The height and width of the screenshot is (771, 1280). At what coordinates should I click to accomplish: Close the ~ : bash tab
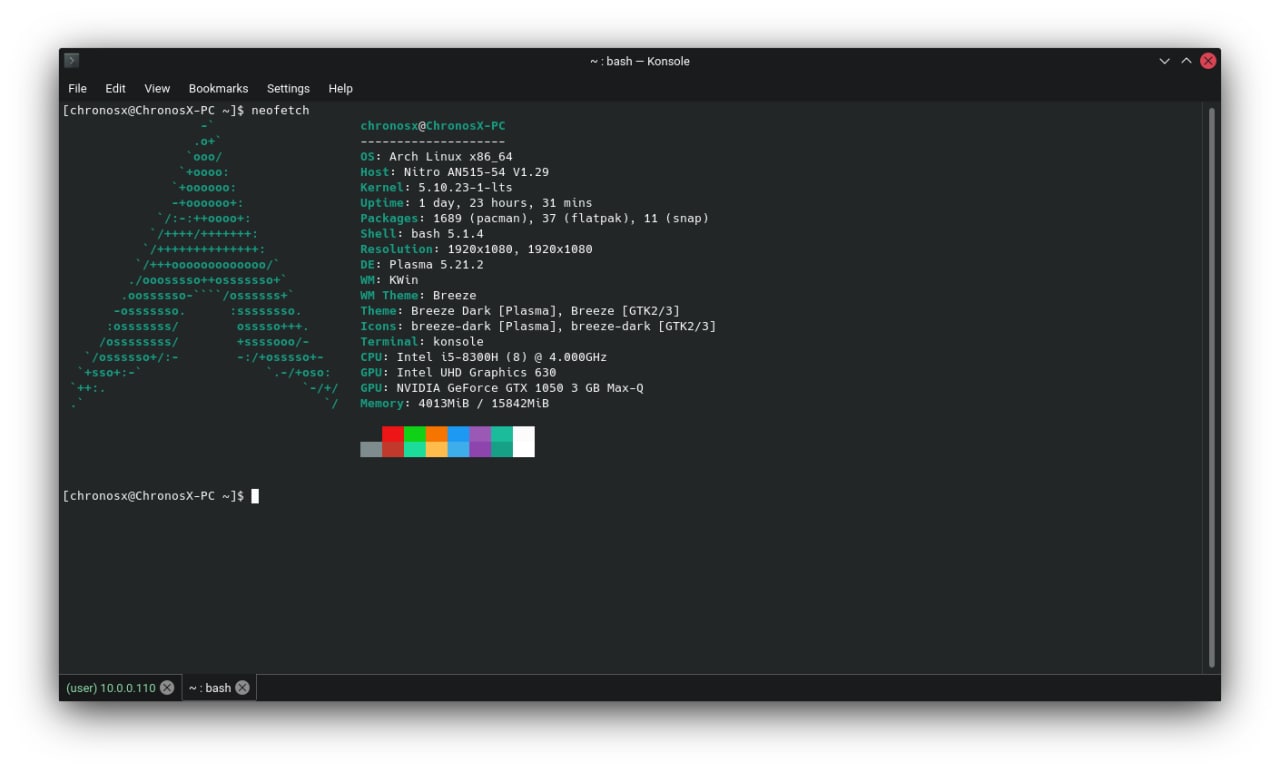(242, 688)
